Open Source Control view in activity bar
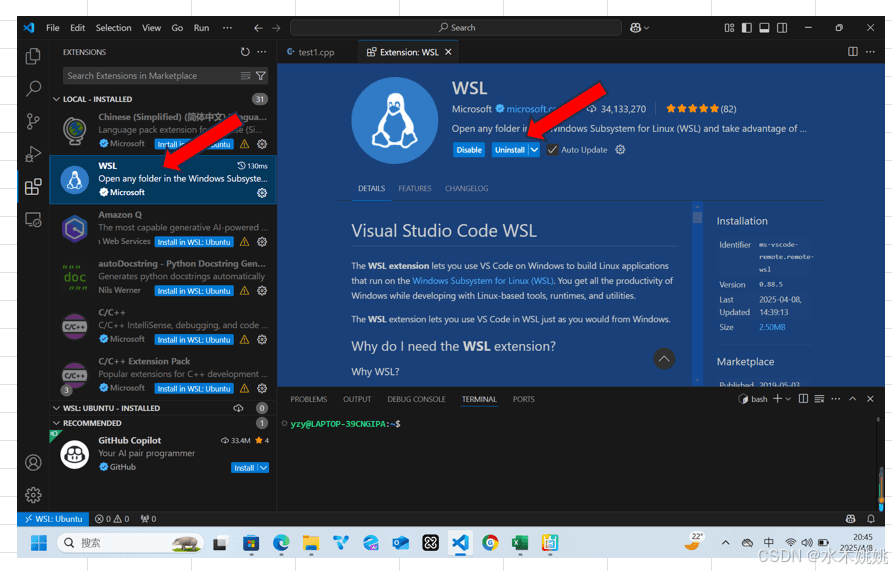 coord(33,121)
